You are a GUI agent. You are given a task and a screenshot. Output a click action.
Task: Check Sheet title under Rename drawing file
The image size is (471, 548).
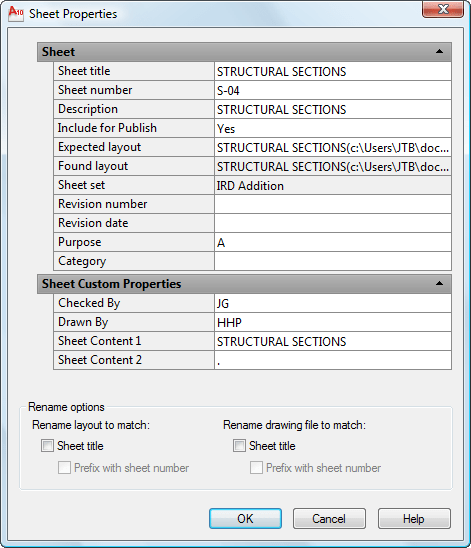239,446
